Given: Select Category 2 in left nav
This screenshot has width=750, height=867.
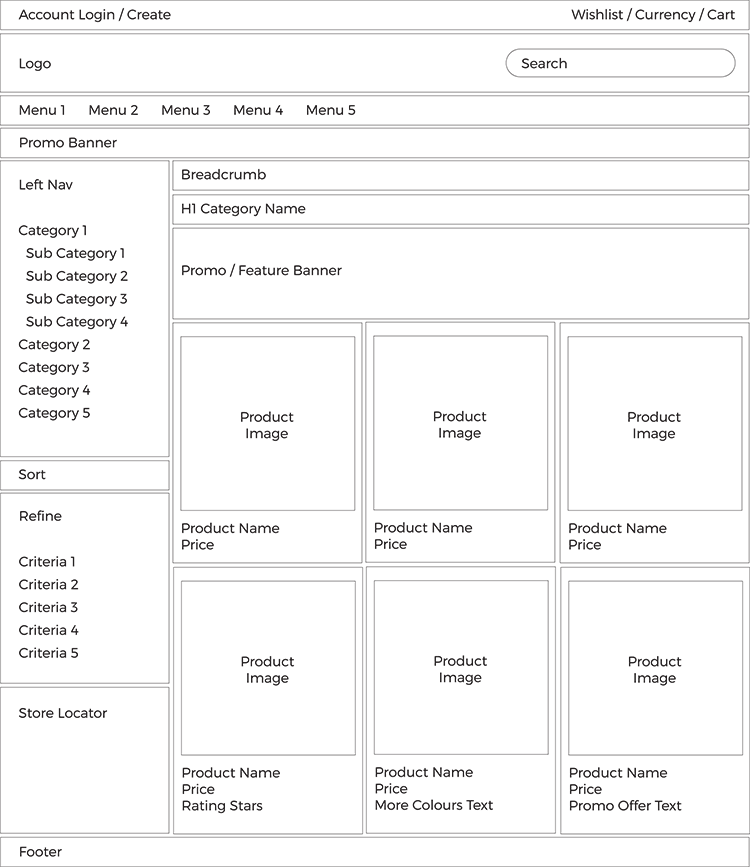Looking at the screenshot, I should pos(54,344).
